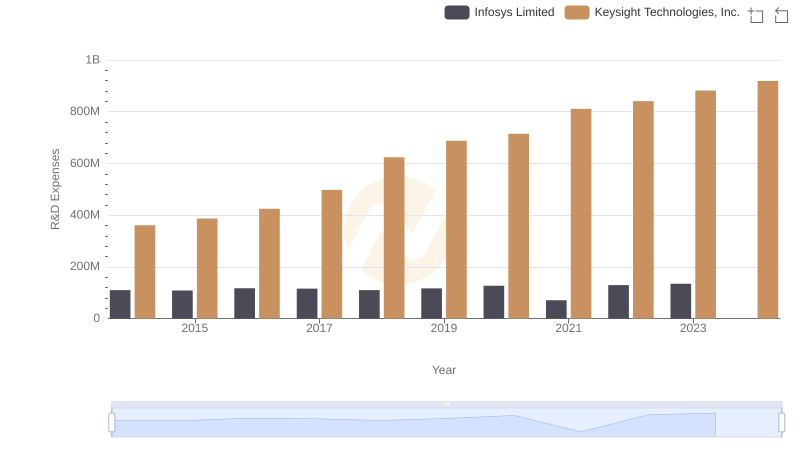Screen dimensions: 800x461
Task: Click the tallest Keysight bar for 2024
Action: point(767,200)
